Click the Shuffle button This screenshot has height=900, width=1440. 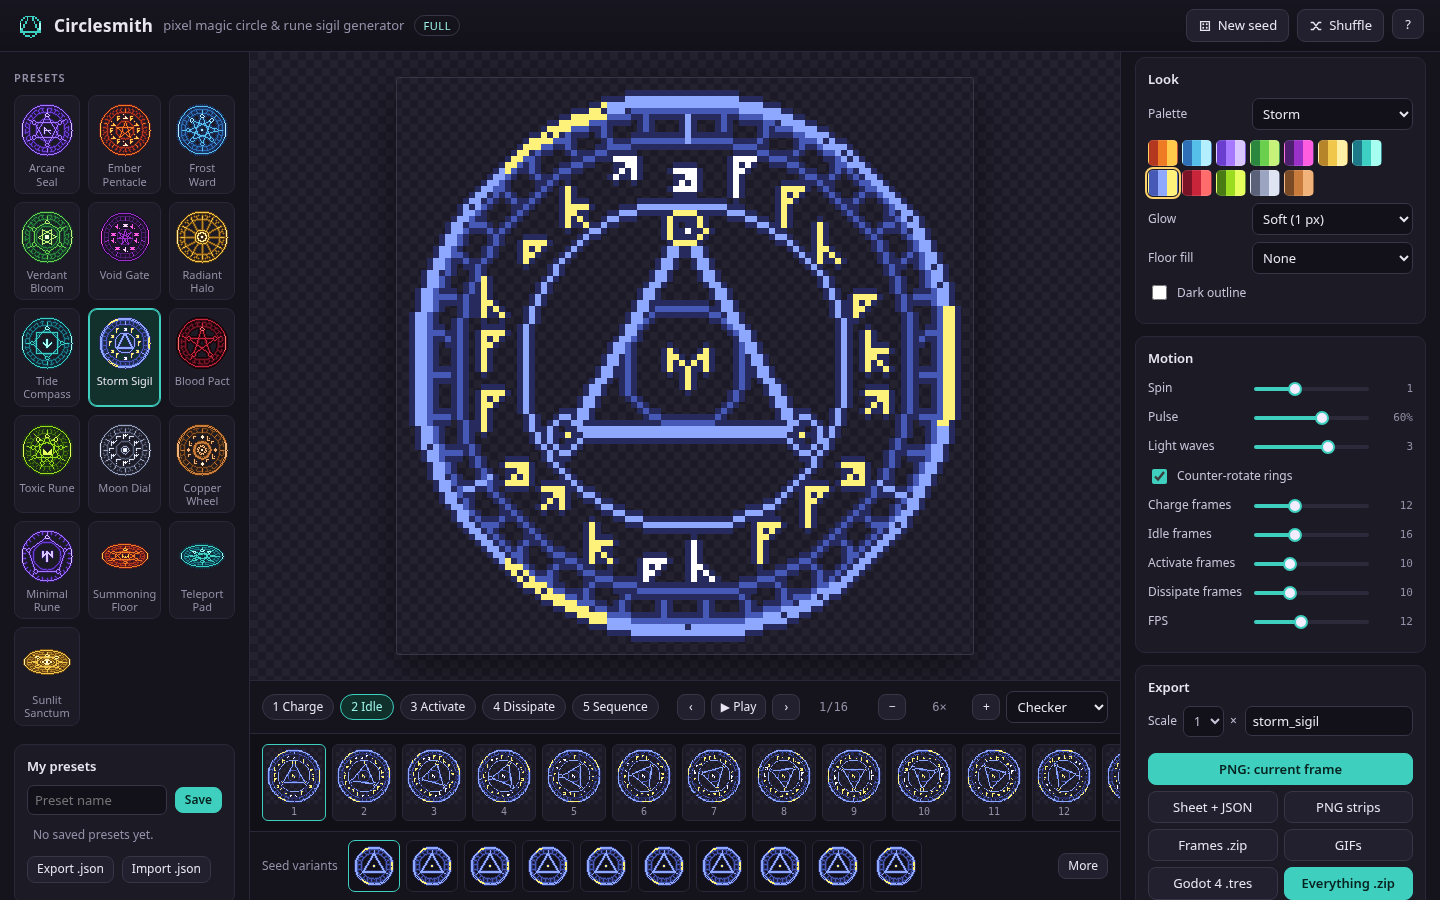pyautogui.click(x=1340, y=25)
